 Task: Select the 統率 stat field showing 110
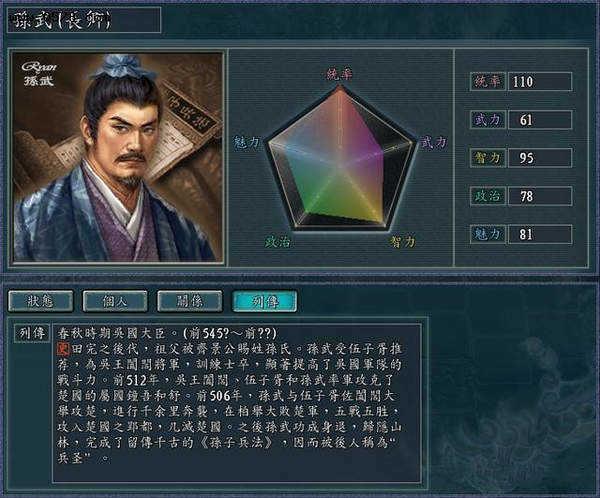tap(540, 82)
